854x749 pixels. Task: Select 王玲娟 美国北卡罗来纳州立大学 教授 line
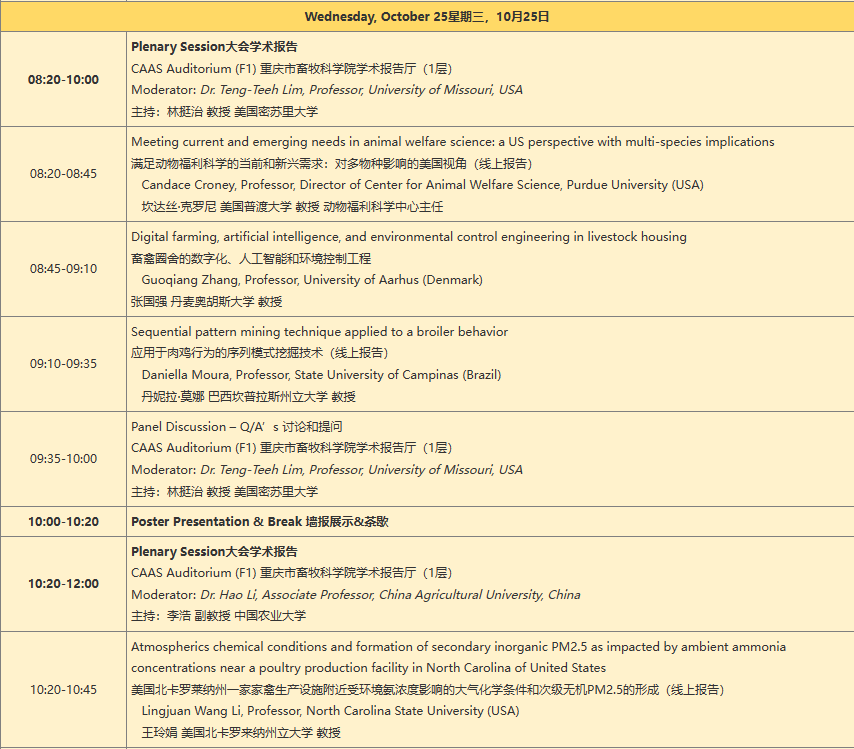241,733
